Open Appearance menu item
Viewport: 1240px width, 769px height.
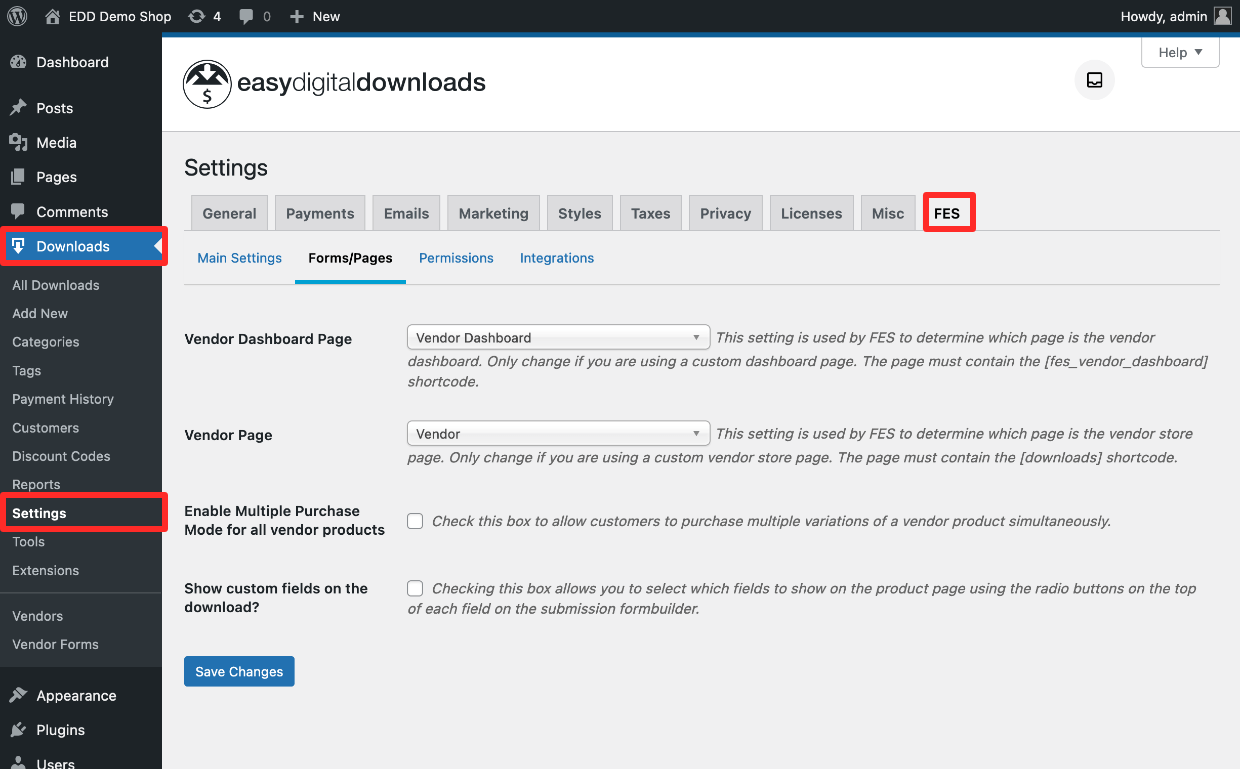pos(81,696)
